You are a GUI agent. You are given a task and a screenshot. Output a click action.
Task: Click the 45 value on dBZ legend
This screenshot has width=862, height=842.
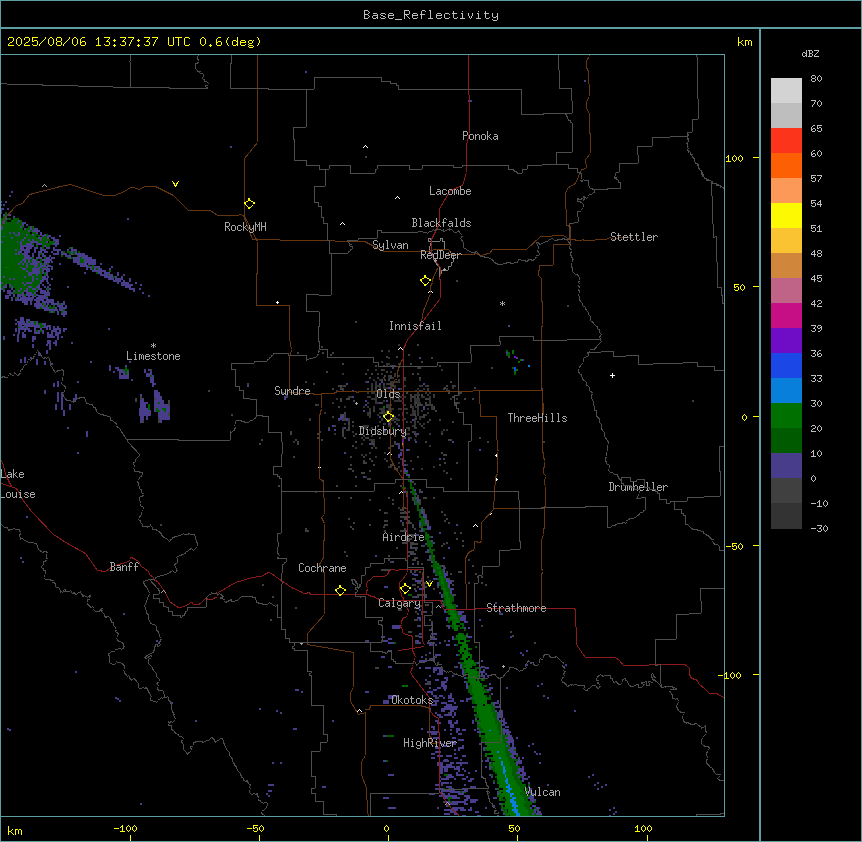coord(816,278)
